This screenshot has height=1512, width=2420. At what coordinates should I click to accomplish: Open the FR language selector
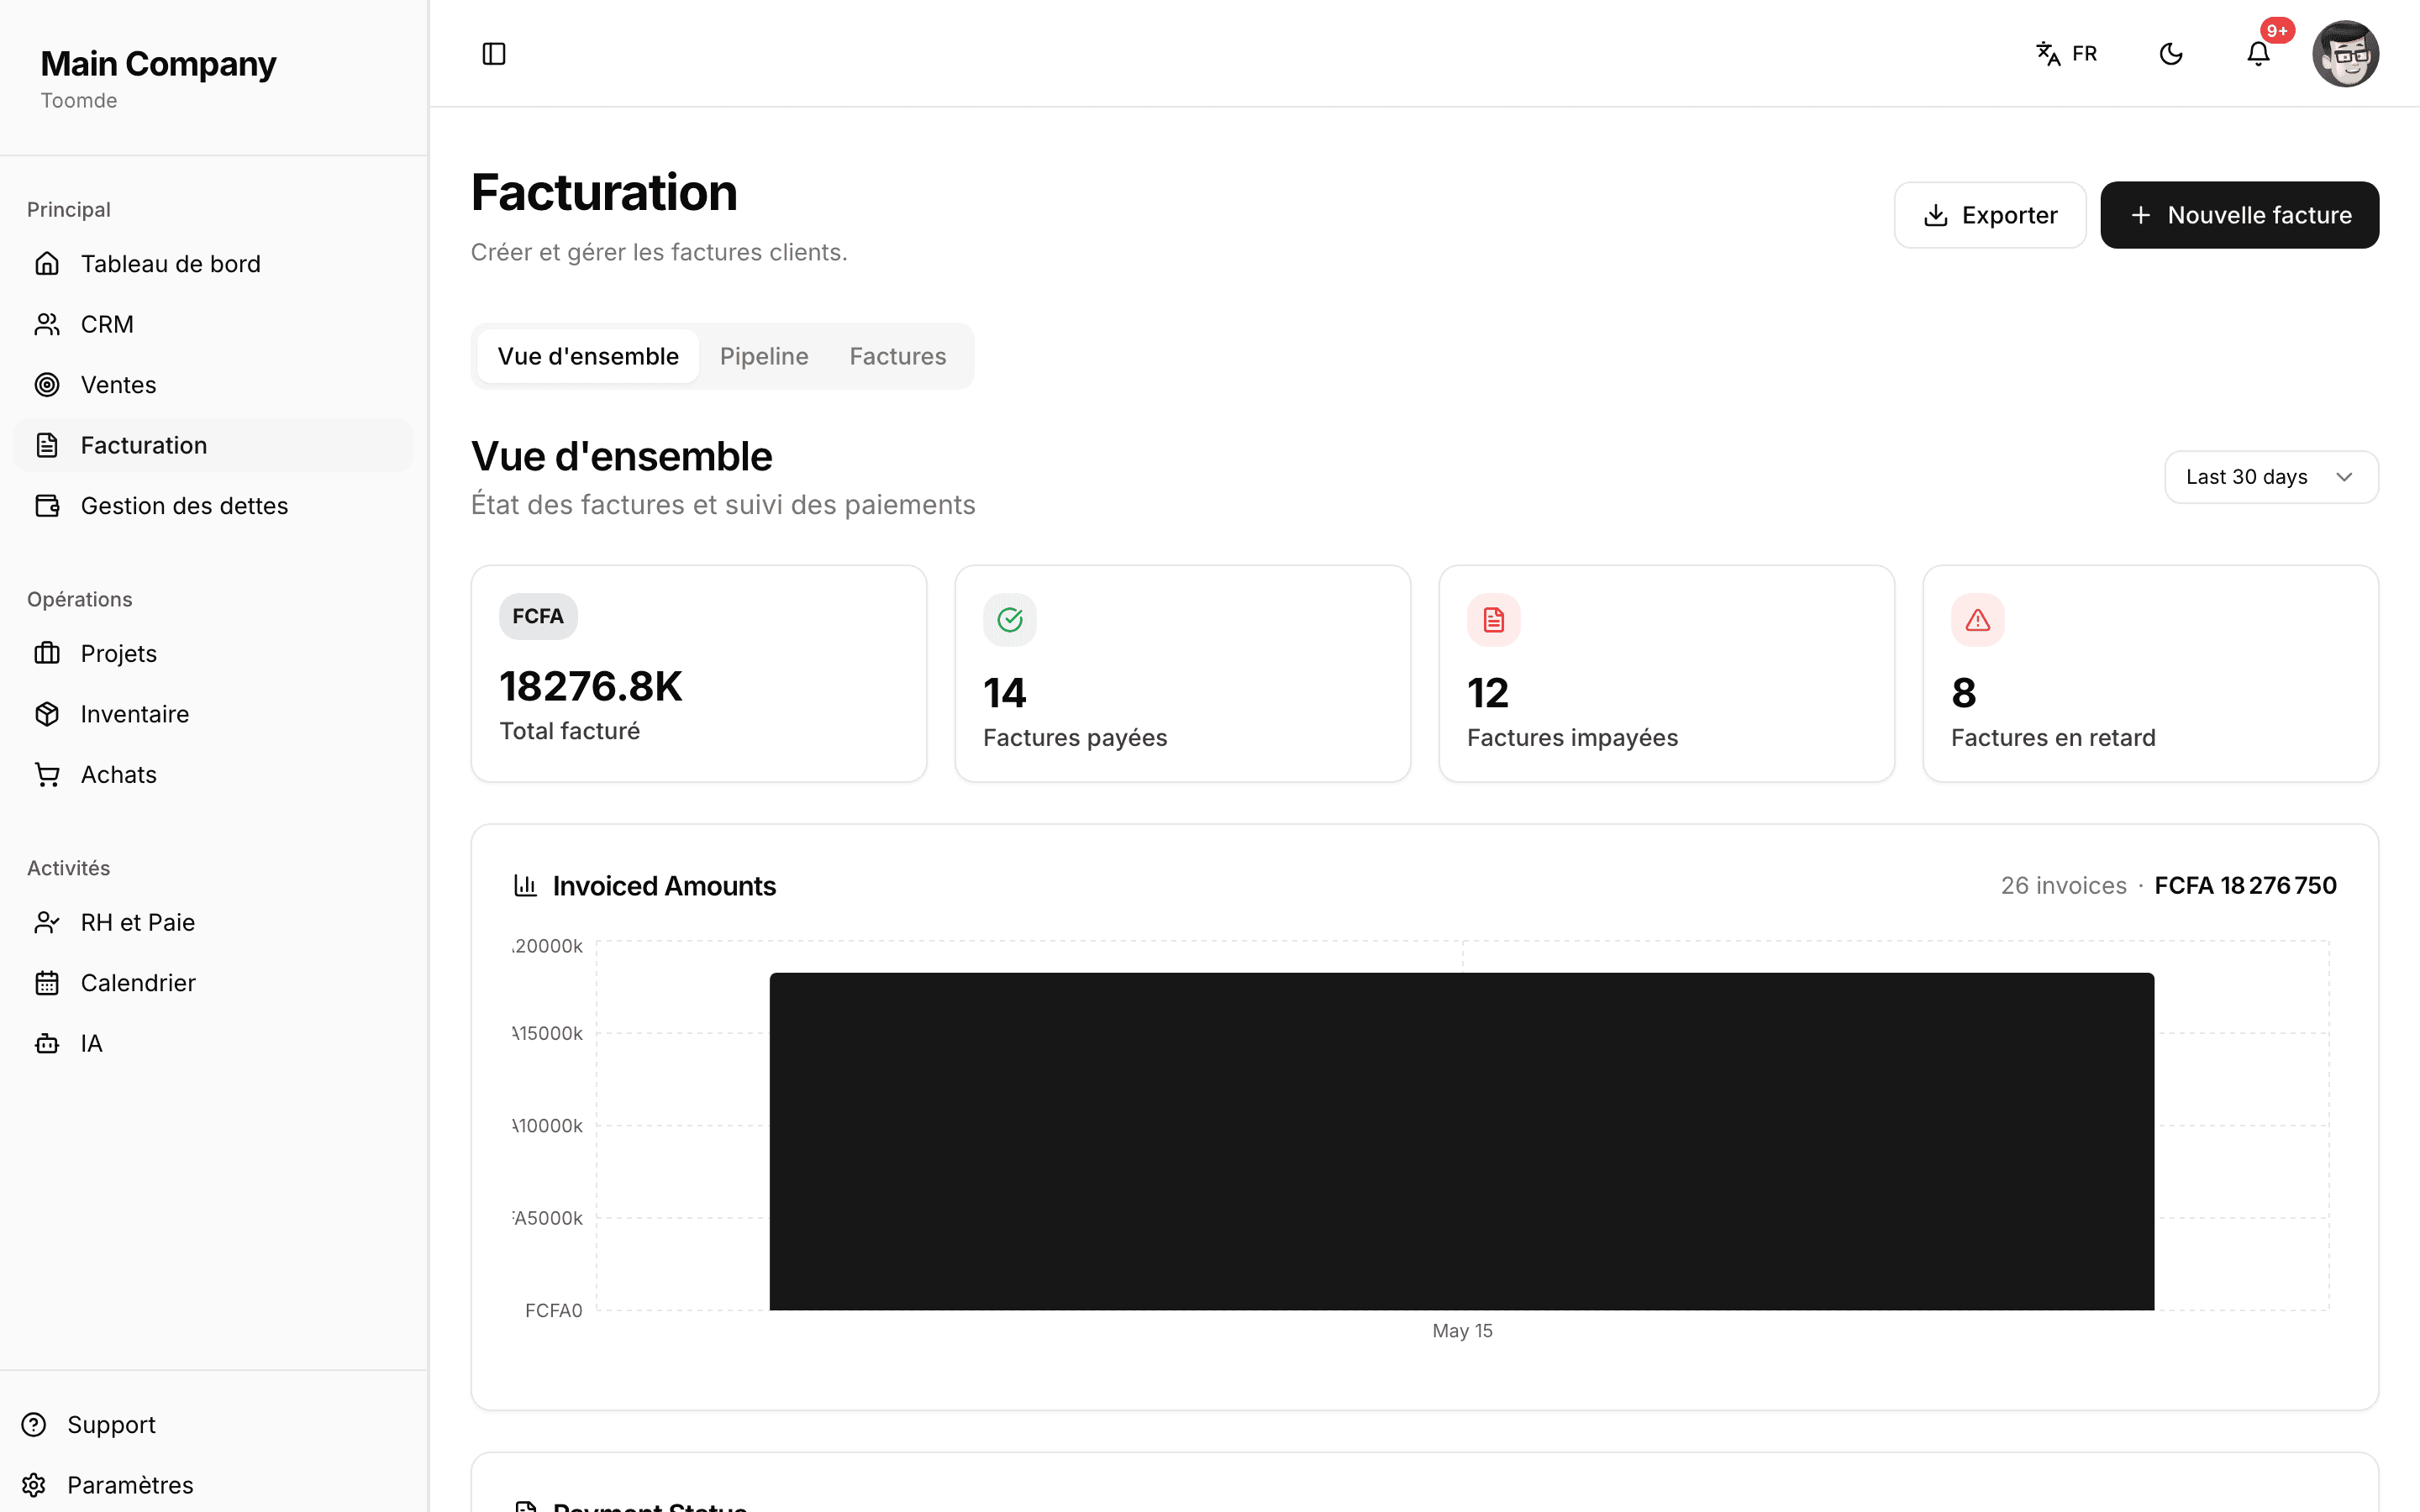click(2067, 54)
